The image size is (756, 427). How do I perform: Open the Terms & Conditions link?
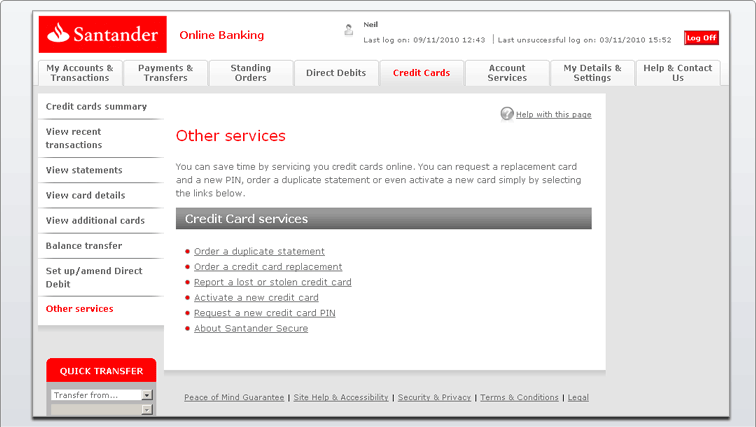(x=519, y=397)
